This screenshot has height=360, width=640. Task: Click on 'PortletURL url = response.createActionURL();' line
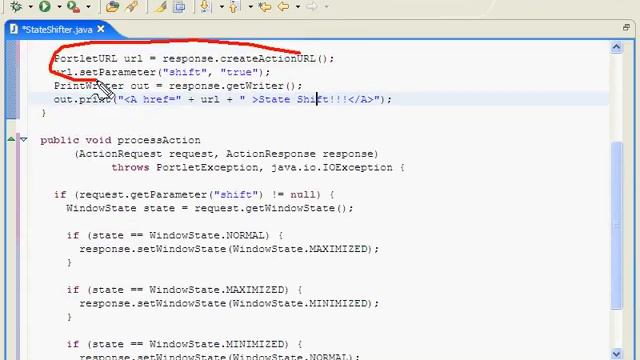tap(193, 59)
